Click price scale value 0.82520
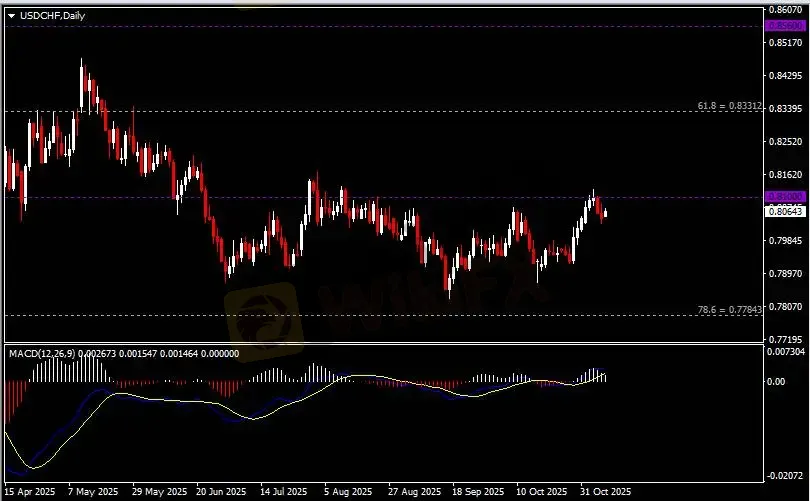The image size is (810, 501). pos(786,142)
